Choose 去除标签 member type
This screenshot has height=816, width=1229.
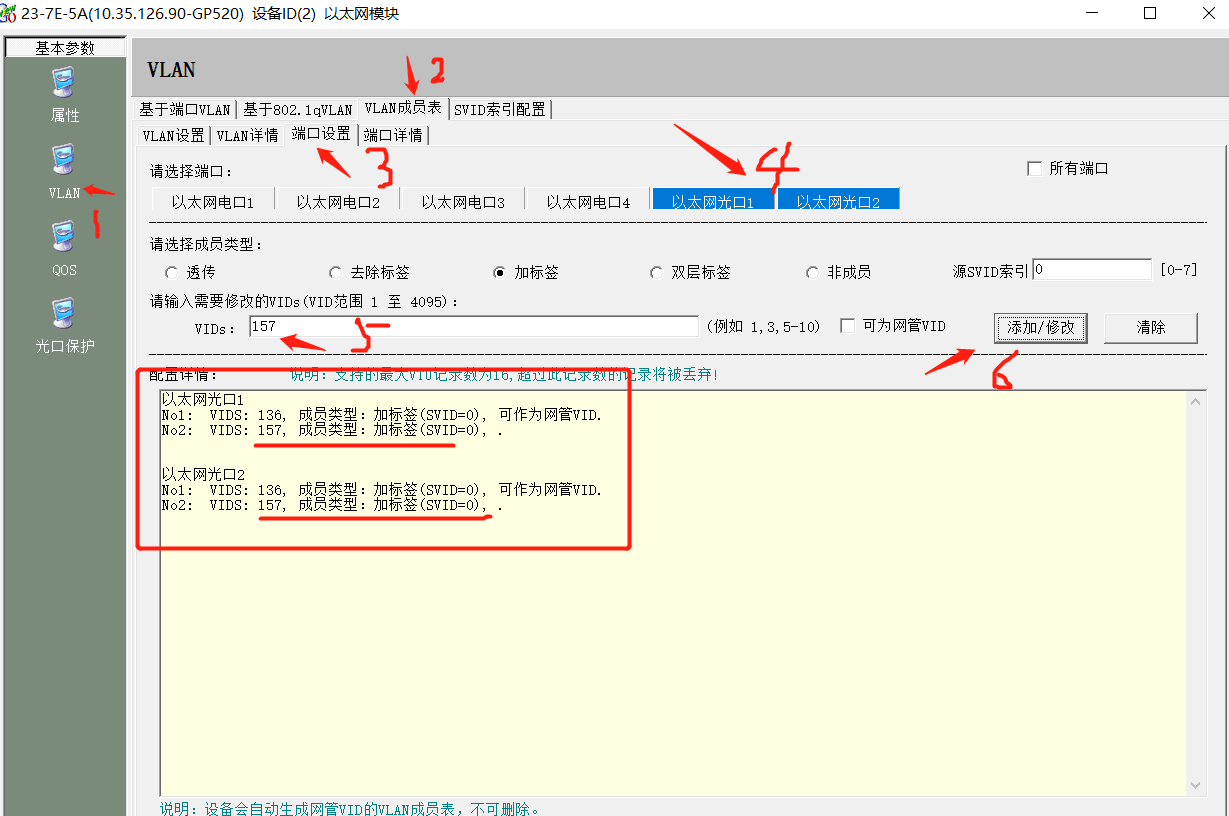coord(335,272)
